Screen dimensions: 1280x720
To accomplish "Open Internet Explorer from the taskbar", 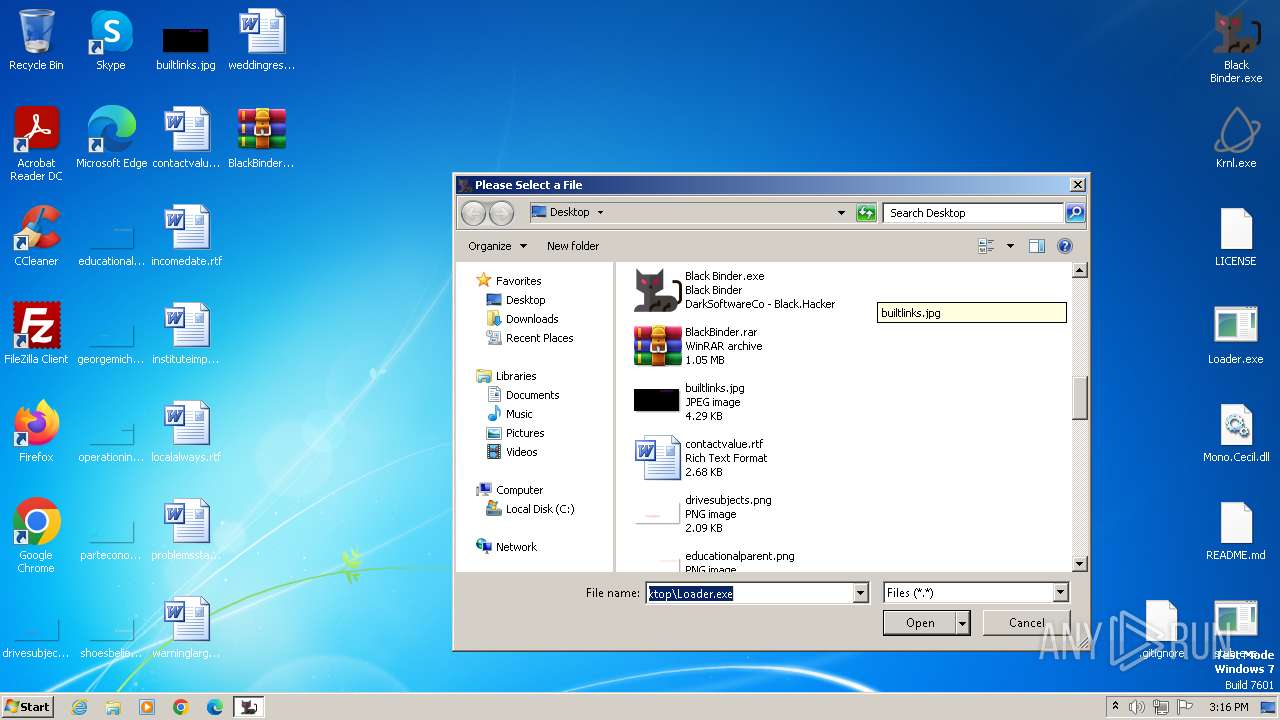I will (79, 707).
